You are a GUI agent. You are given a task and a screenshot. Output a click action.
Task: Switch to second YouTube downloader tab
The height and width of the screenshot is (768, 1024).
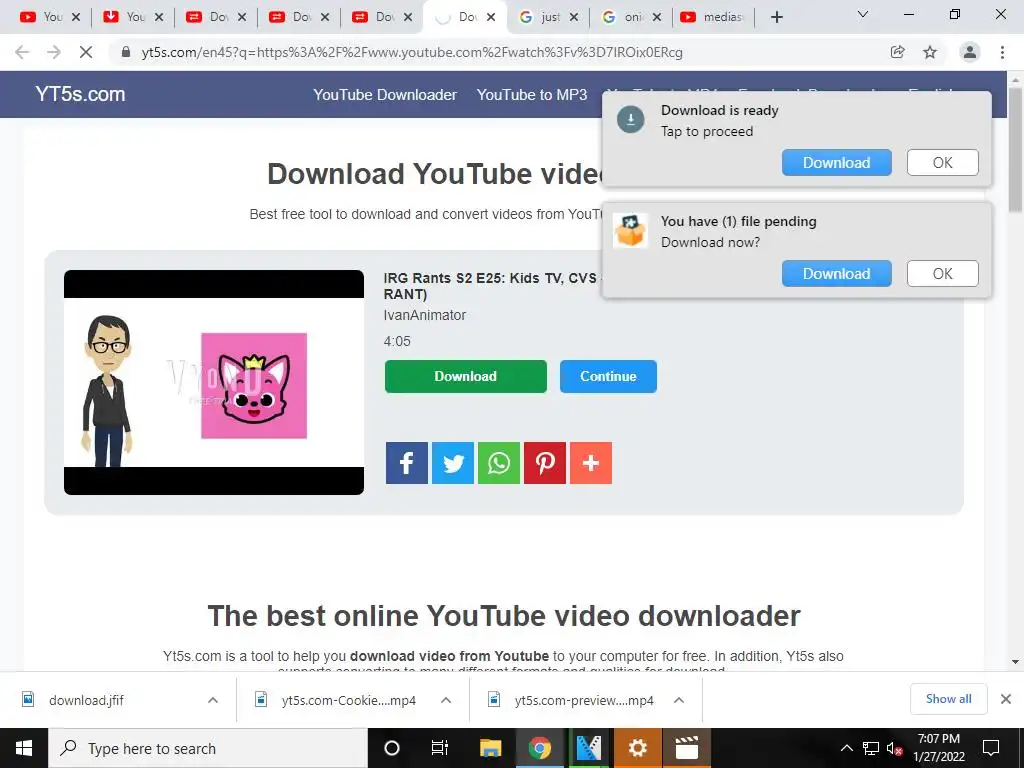pos(135,17)
